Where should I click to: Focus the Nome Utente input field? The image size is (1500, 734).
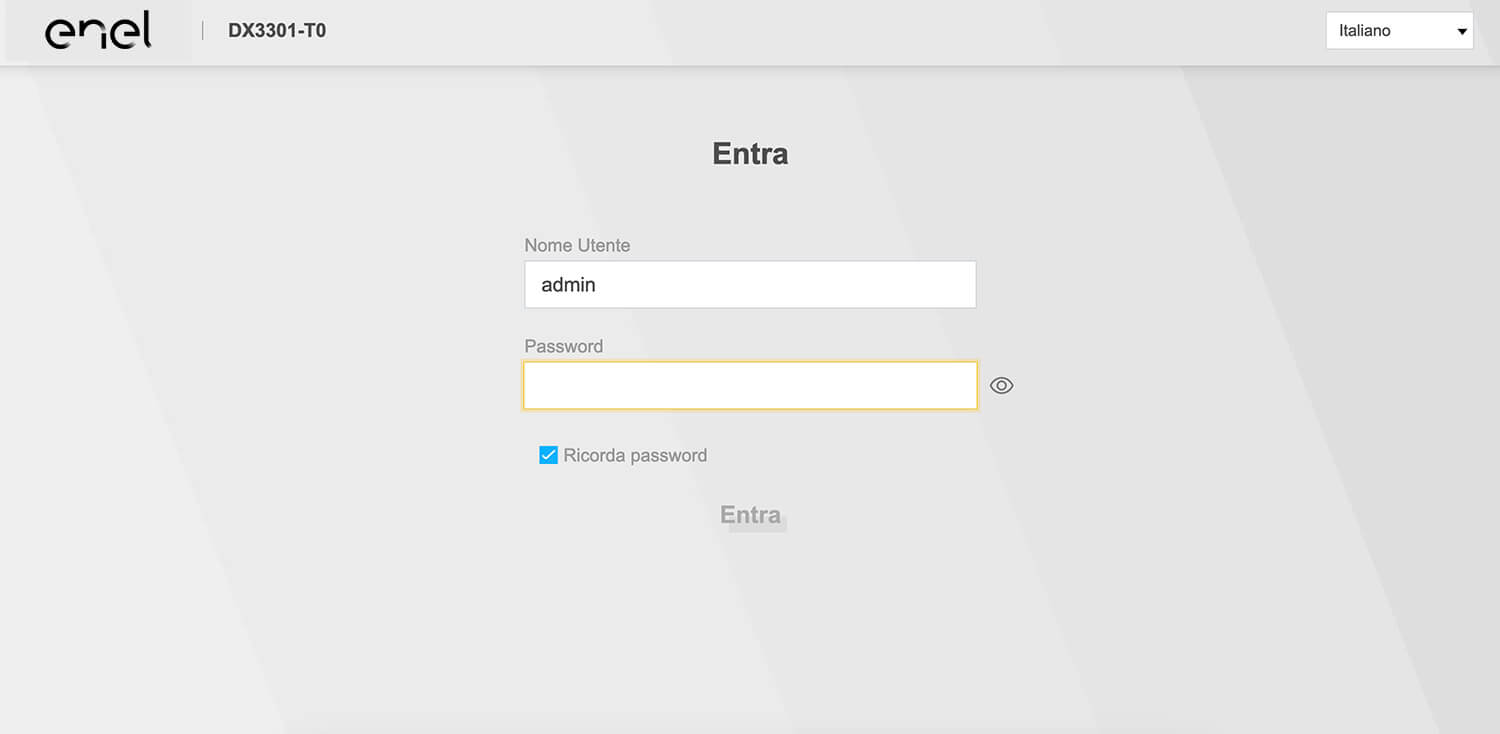pyautogui.click(x=750, y=285)
